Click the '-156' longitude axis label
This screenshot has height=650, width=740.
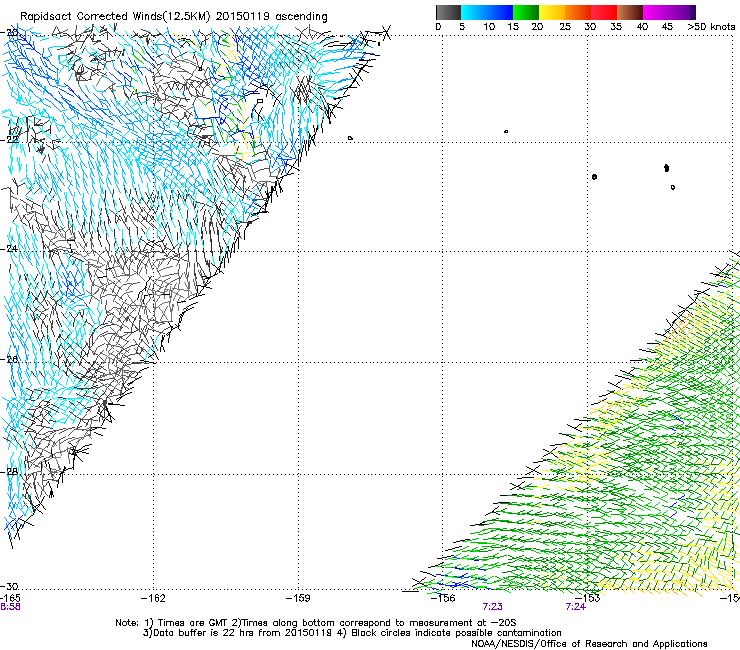(x=443, y=598)
